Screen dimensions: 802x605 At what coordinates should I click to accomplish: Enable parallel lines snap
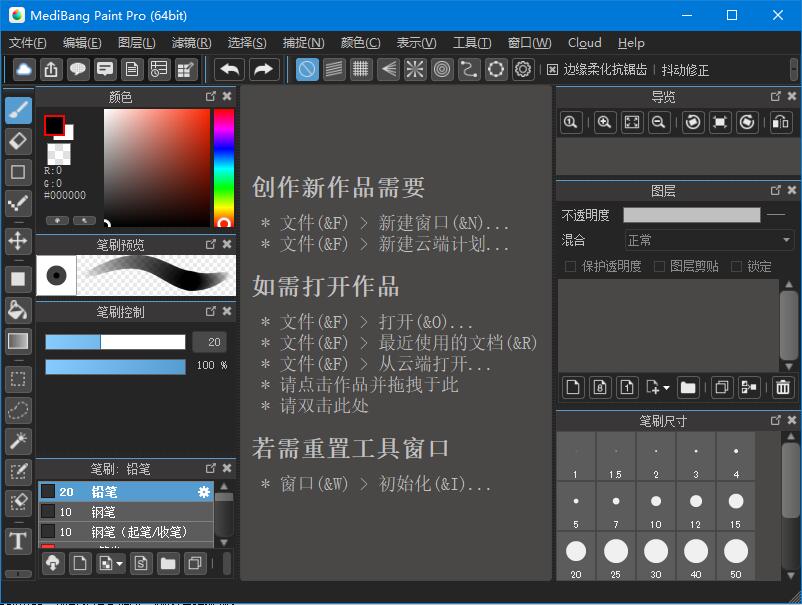(x=334, y=70)
